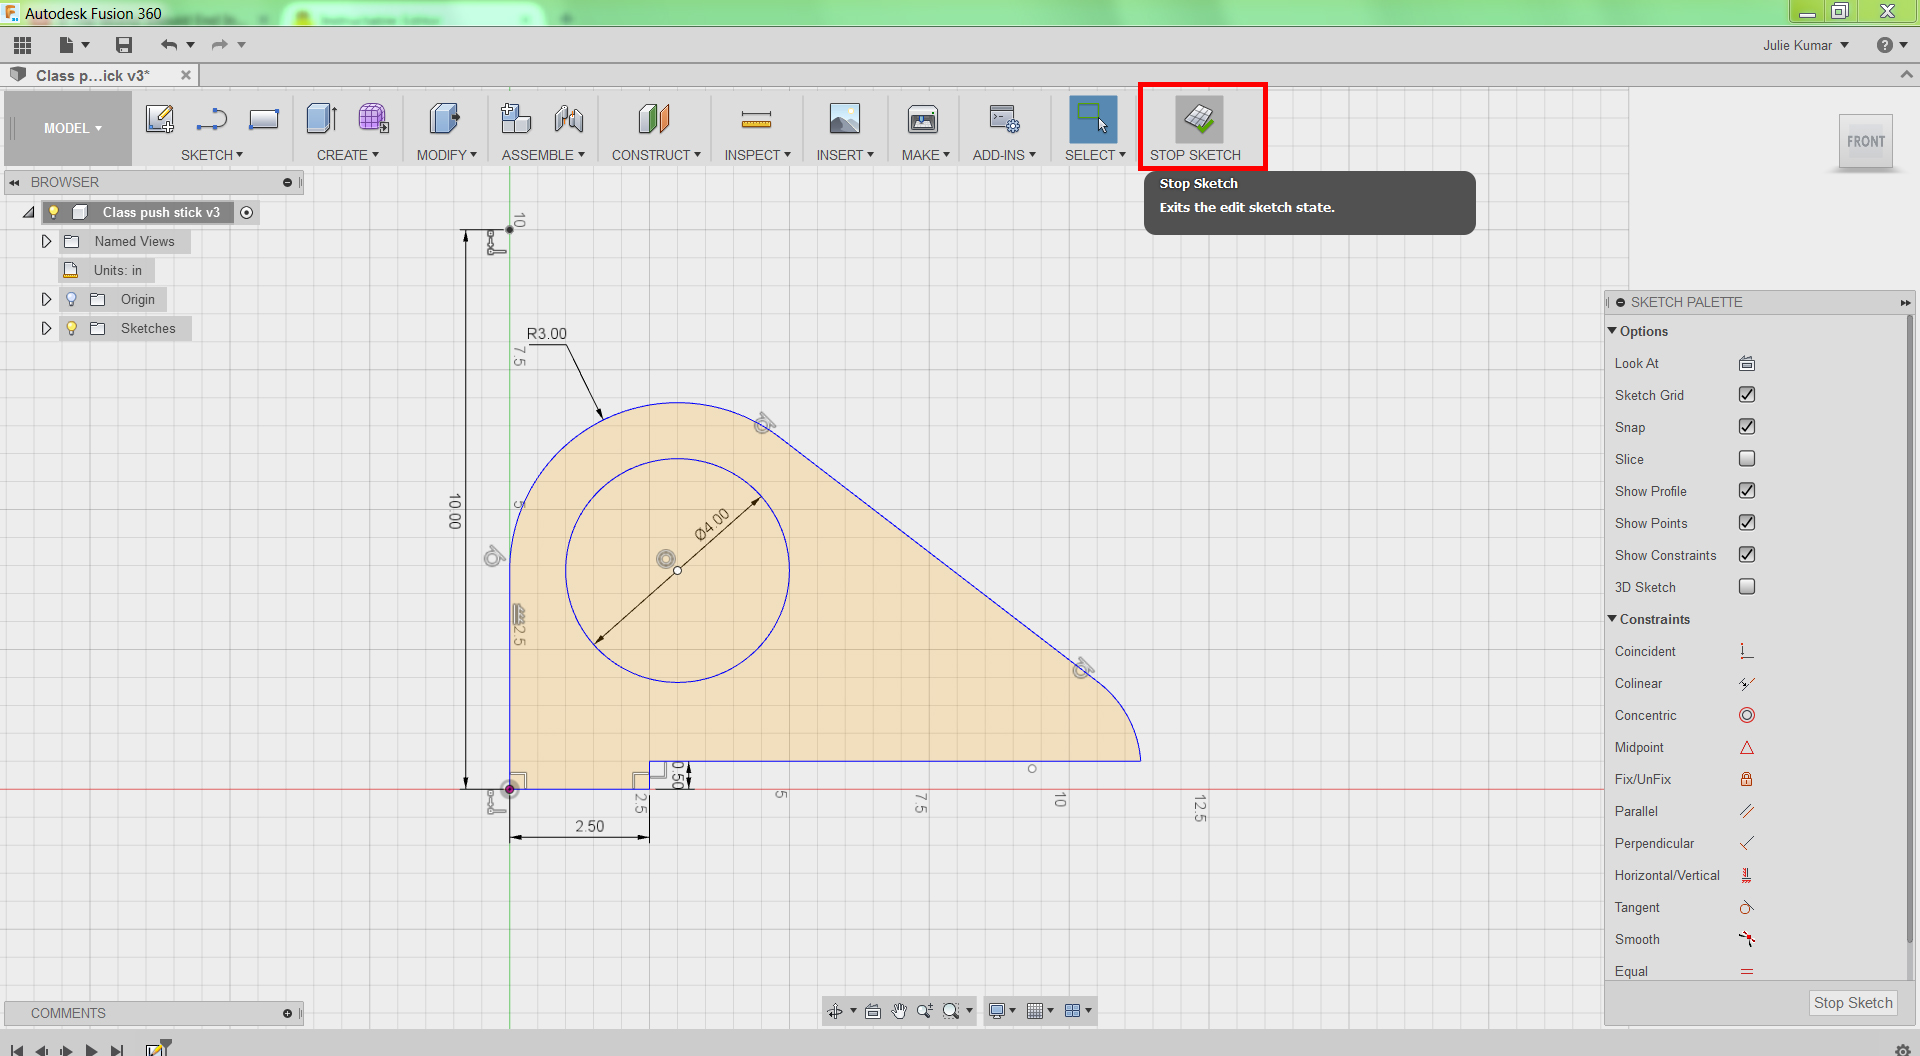Apply the Perpendicular constraint
The height and width of the screenshot is (1056, 1920).
click(1747, 844)
